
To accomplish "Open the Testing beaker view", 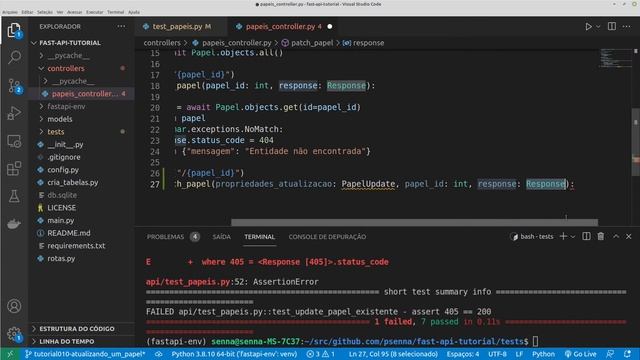I will click(x=14, y=196).
